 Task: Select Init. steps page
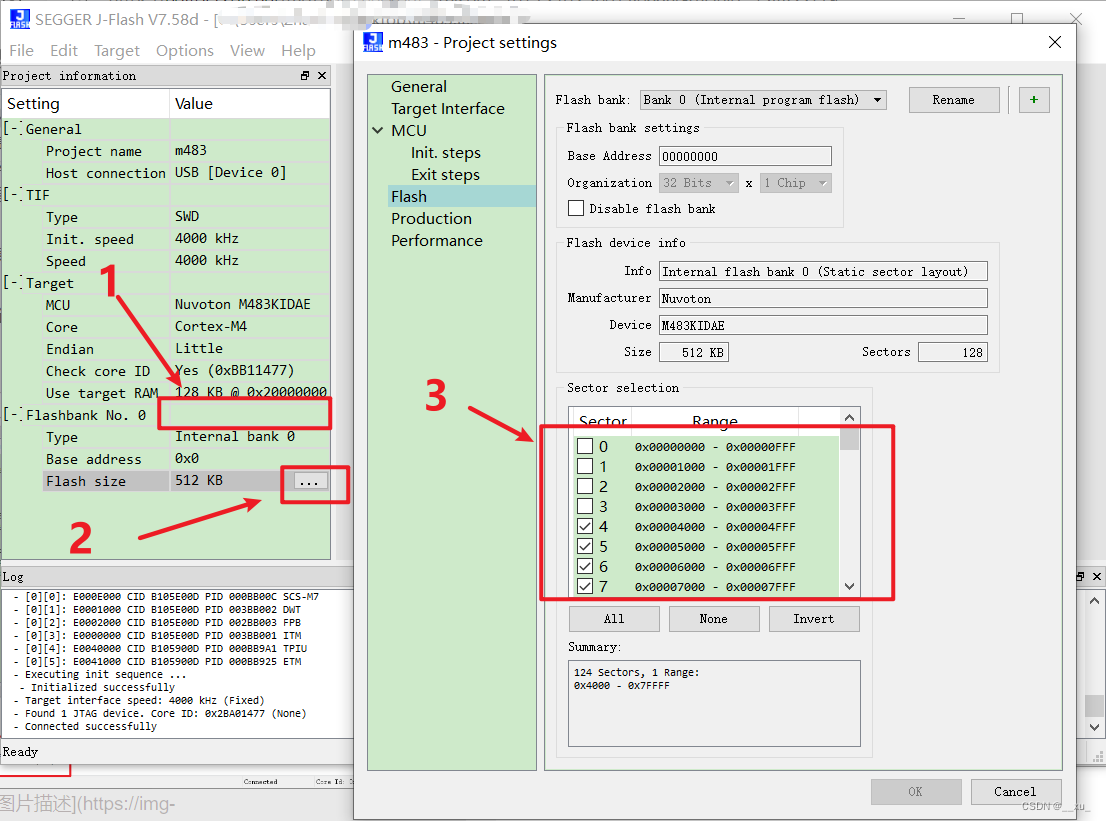446,152
